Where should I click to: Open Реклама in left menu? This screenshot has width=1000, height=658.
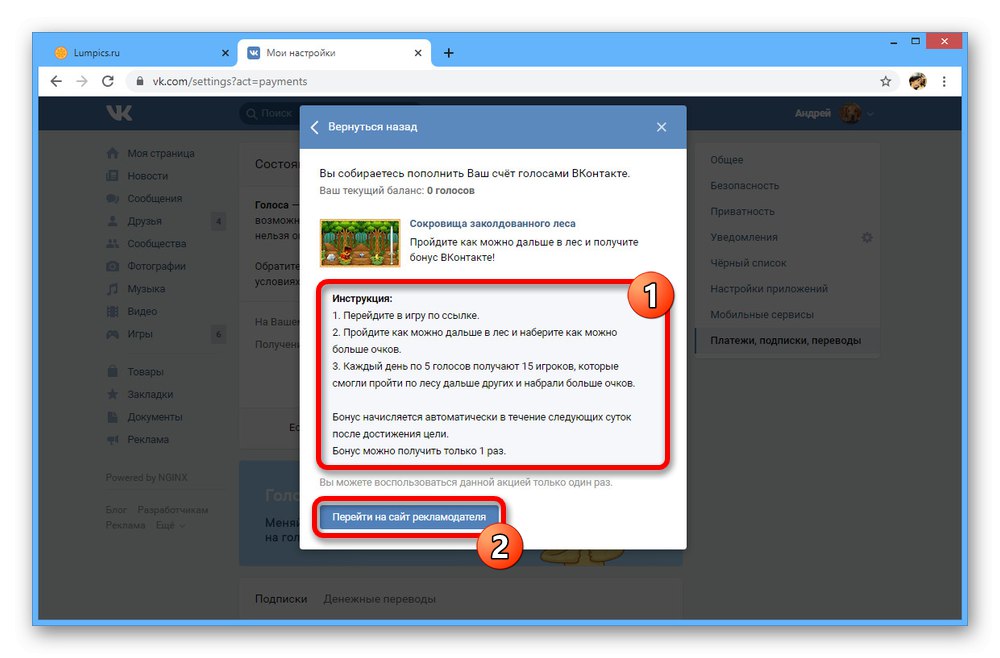click(148, 439)
